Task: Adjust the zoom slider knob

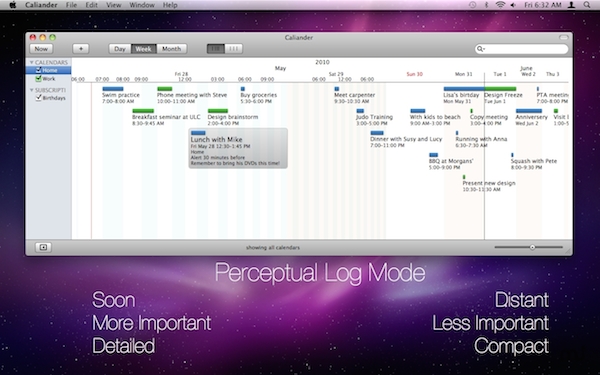Action: [532, 247]
